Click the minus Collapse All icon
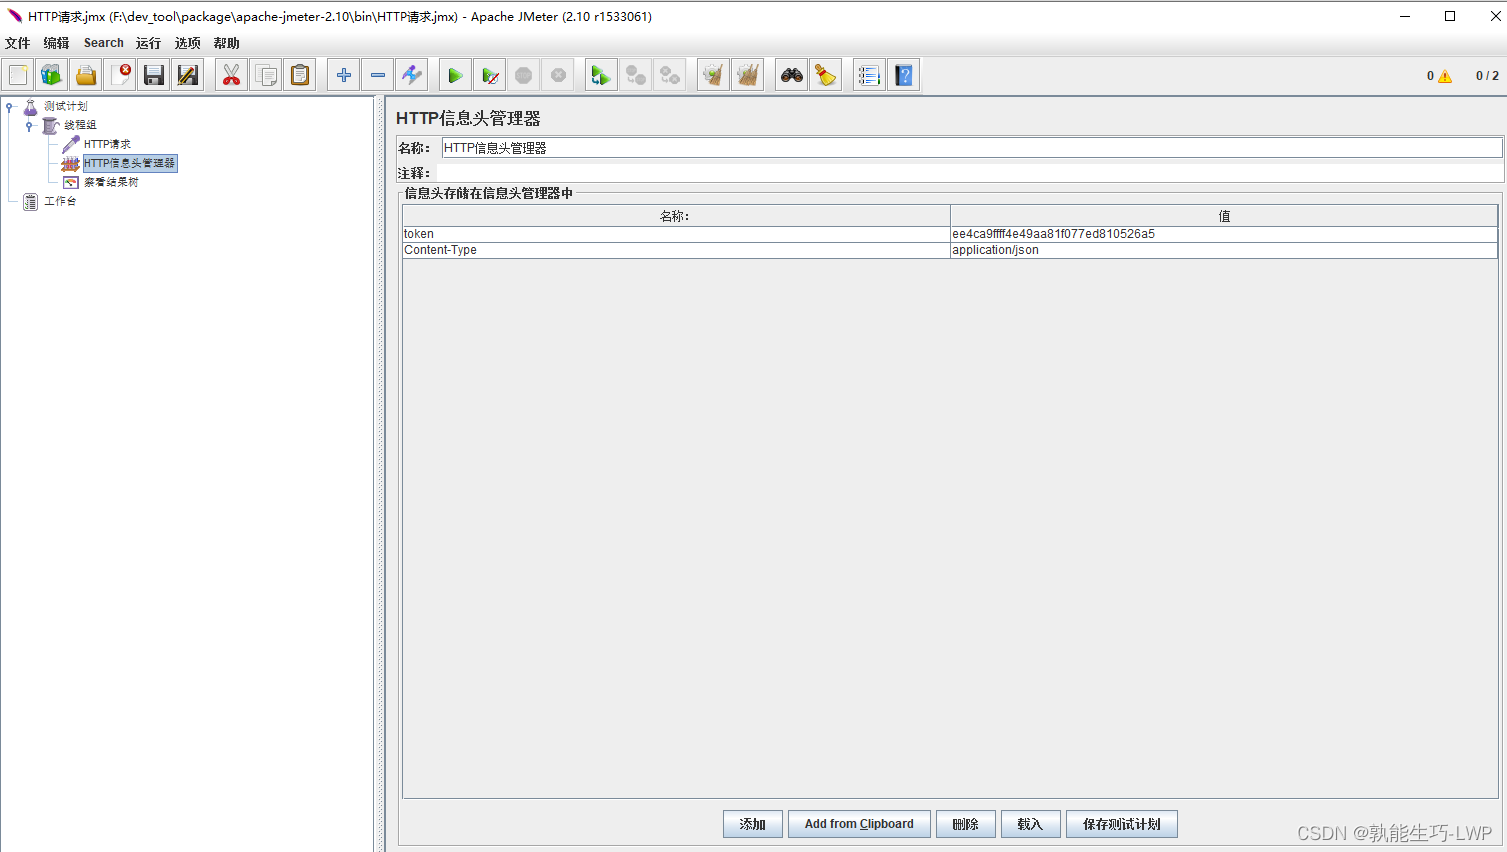 (x=378, y=76)
